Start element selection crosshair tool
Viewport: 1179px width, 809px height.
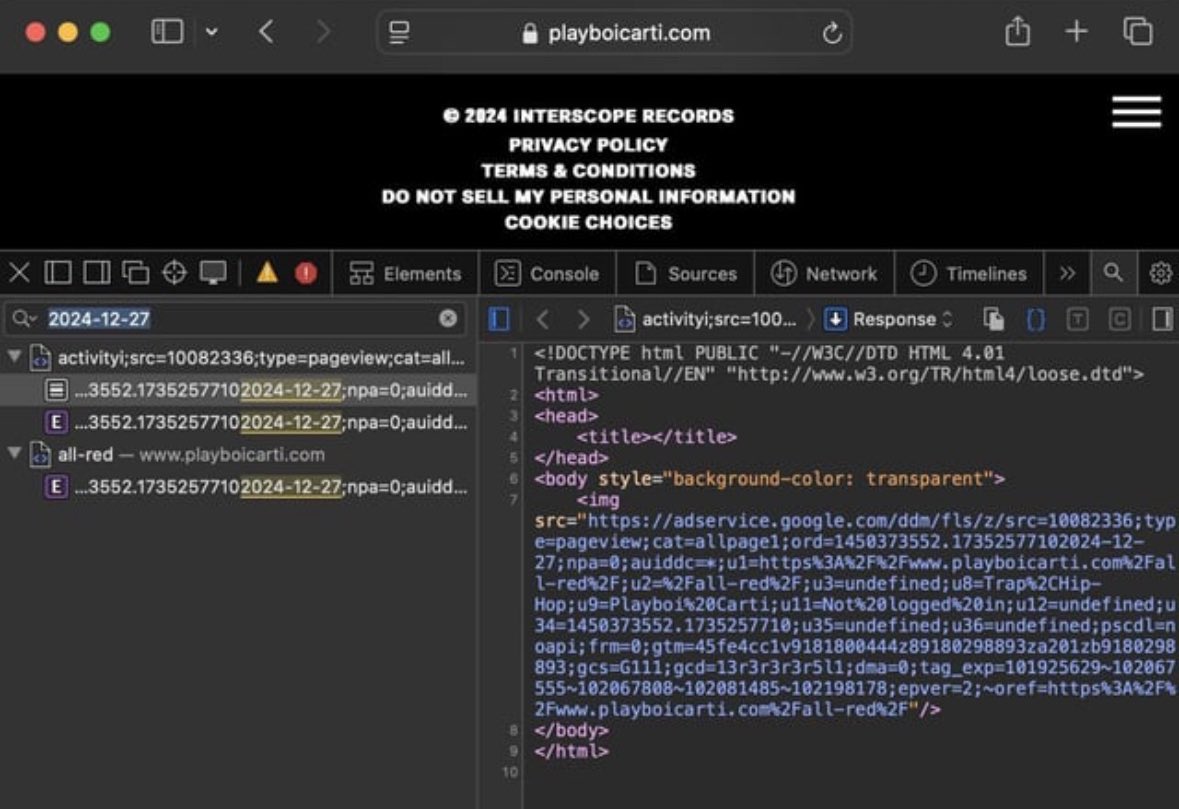pyautogui.click(x=174, y=273)
